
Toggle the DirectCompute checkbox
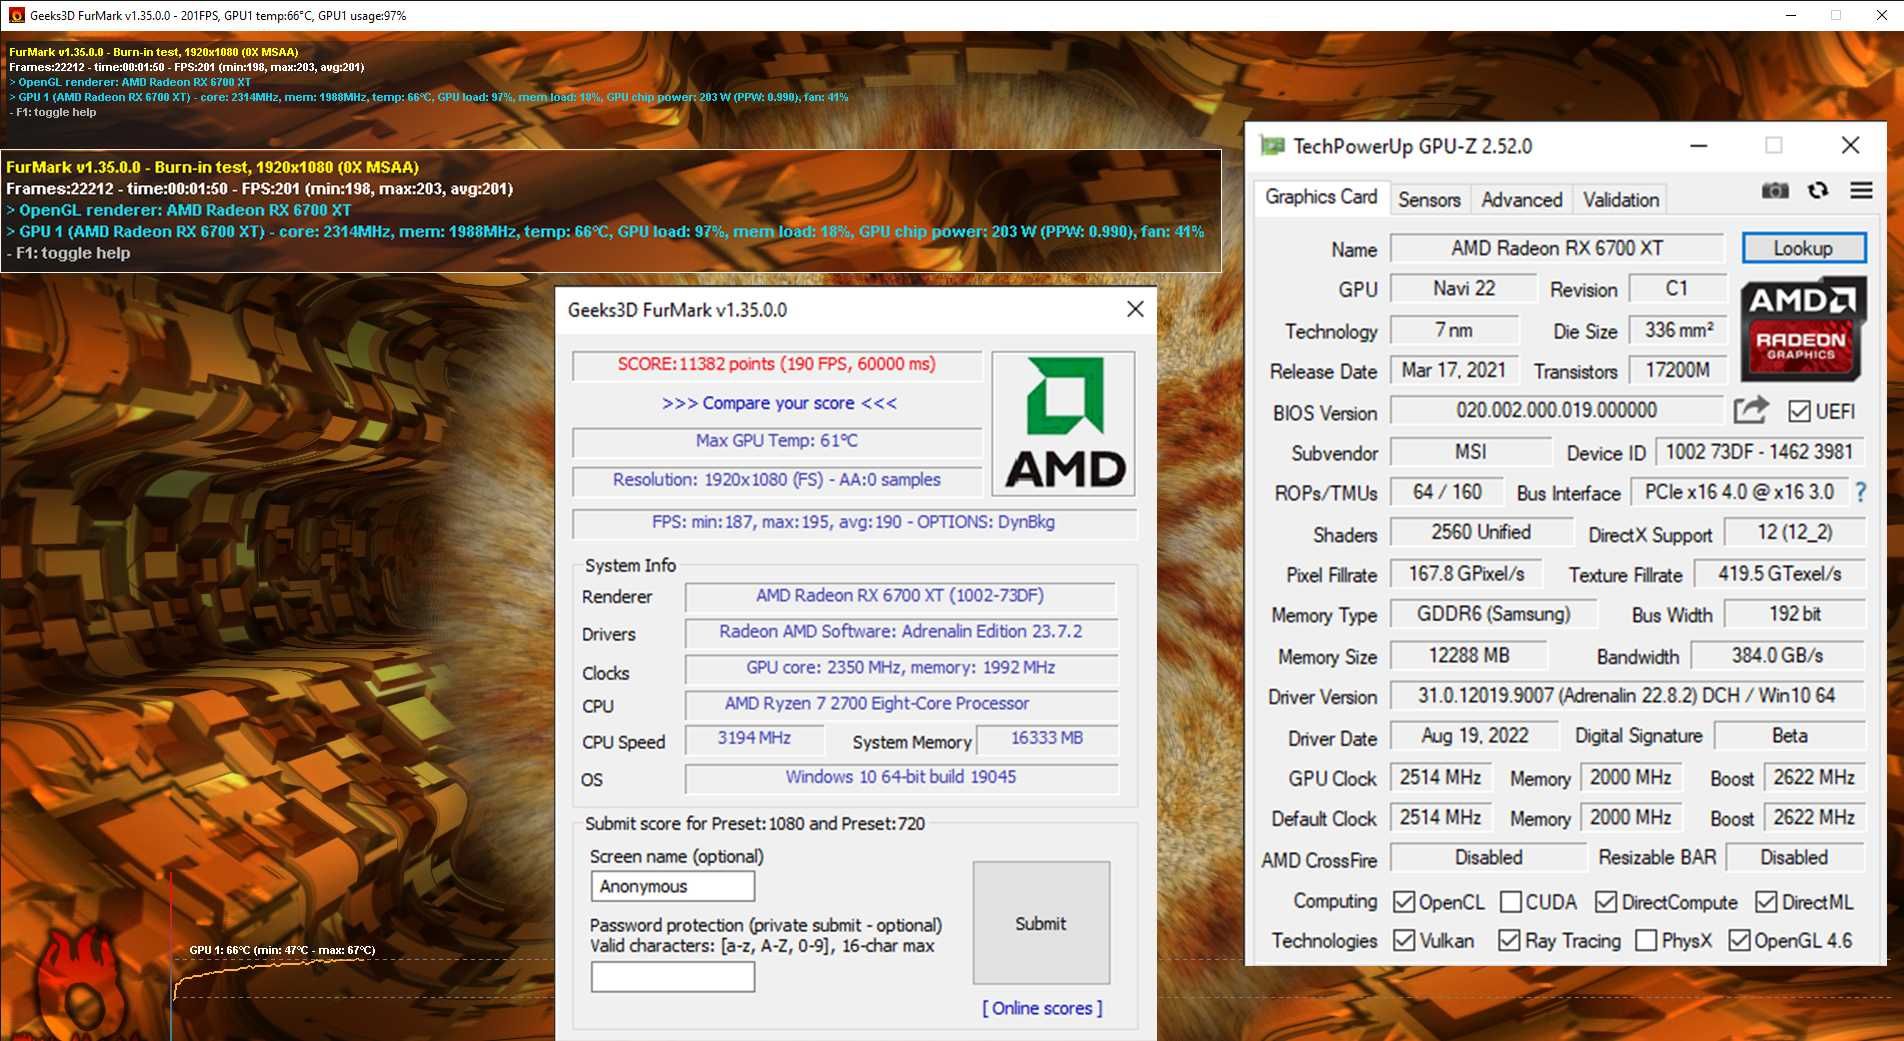[1606, 902]
